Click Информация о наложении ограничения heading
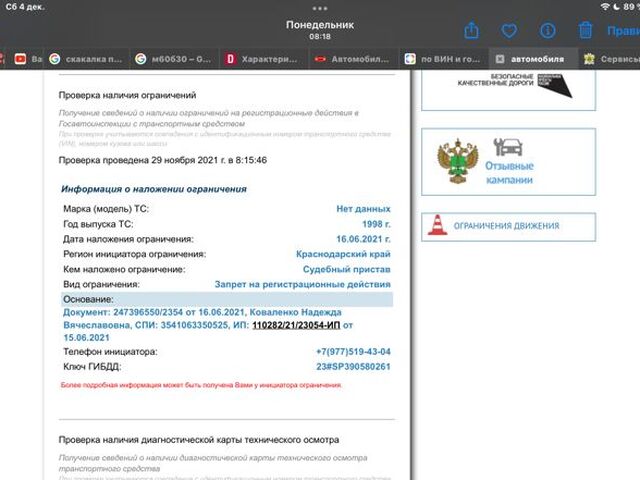The width and height of the screenshot is (640, 480). pos(154,189)
